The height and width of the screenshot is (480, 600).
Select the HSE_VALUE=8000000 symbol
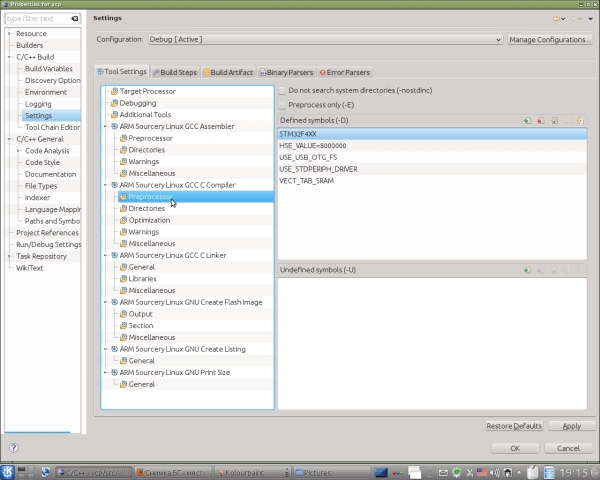tap(432, 146)
